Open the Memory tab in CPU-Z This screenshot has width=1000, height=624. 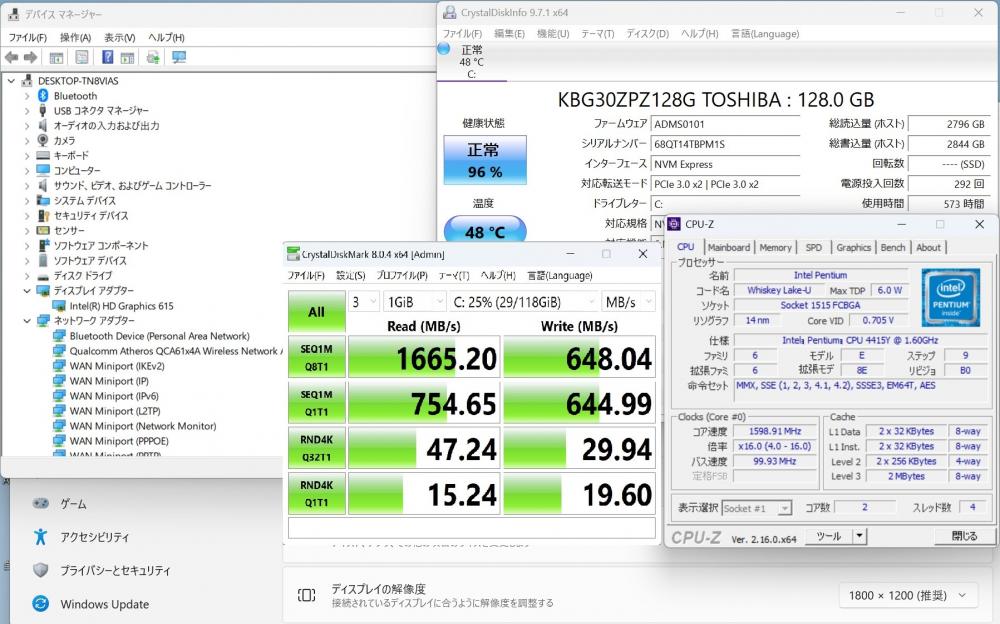coord(775,247)
